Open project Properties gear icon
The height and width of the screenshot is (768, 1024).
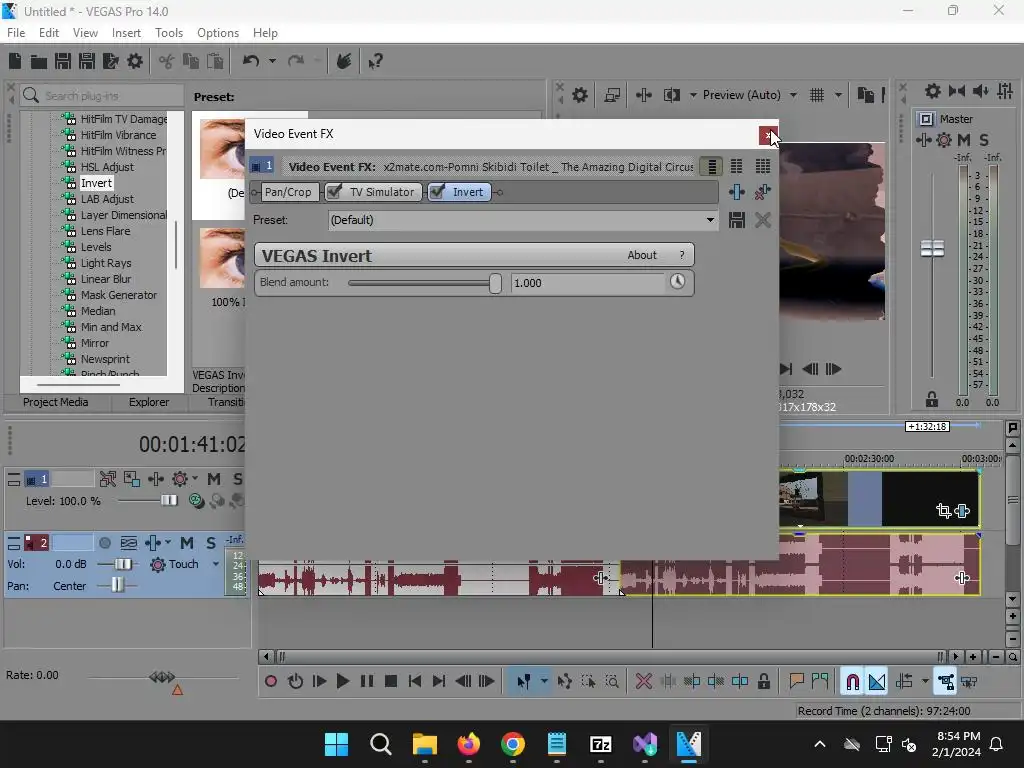[135, 61]
